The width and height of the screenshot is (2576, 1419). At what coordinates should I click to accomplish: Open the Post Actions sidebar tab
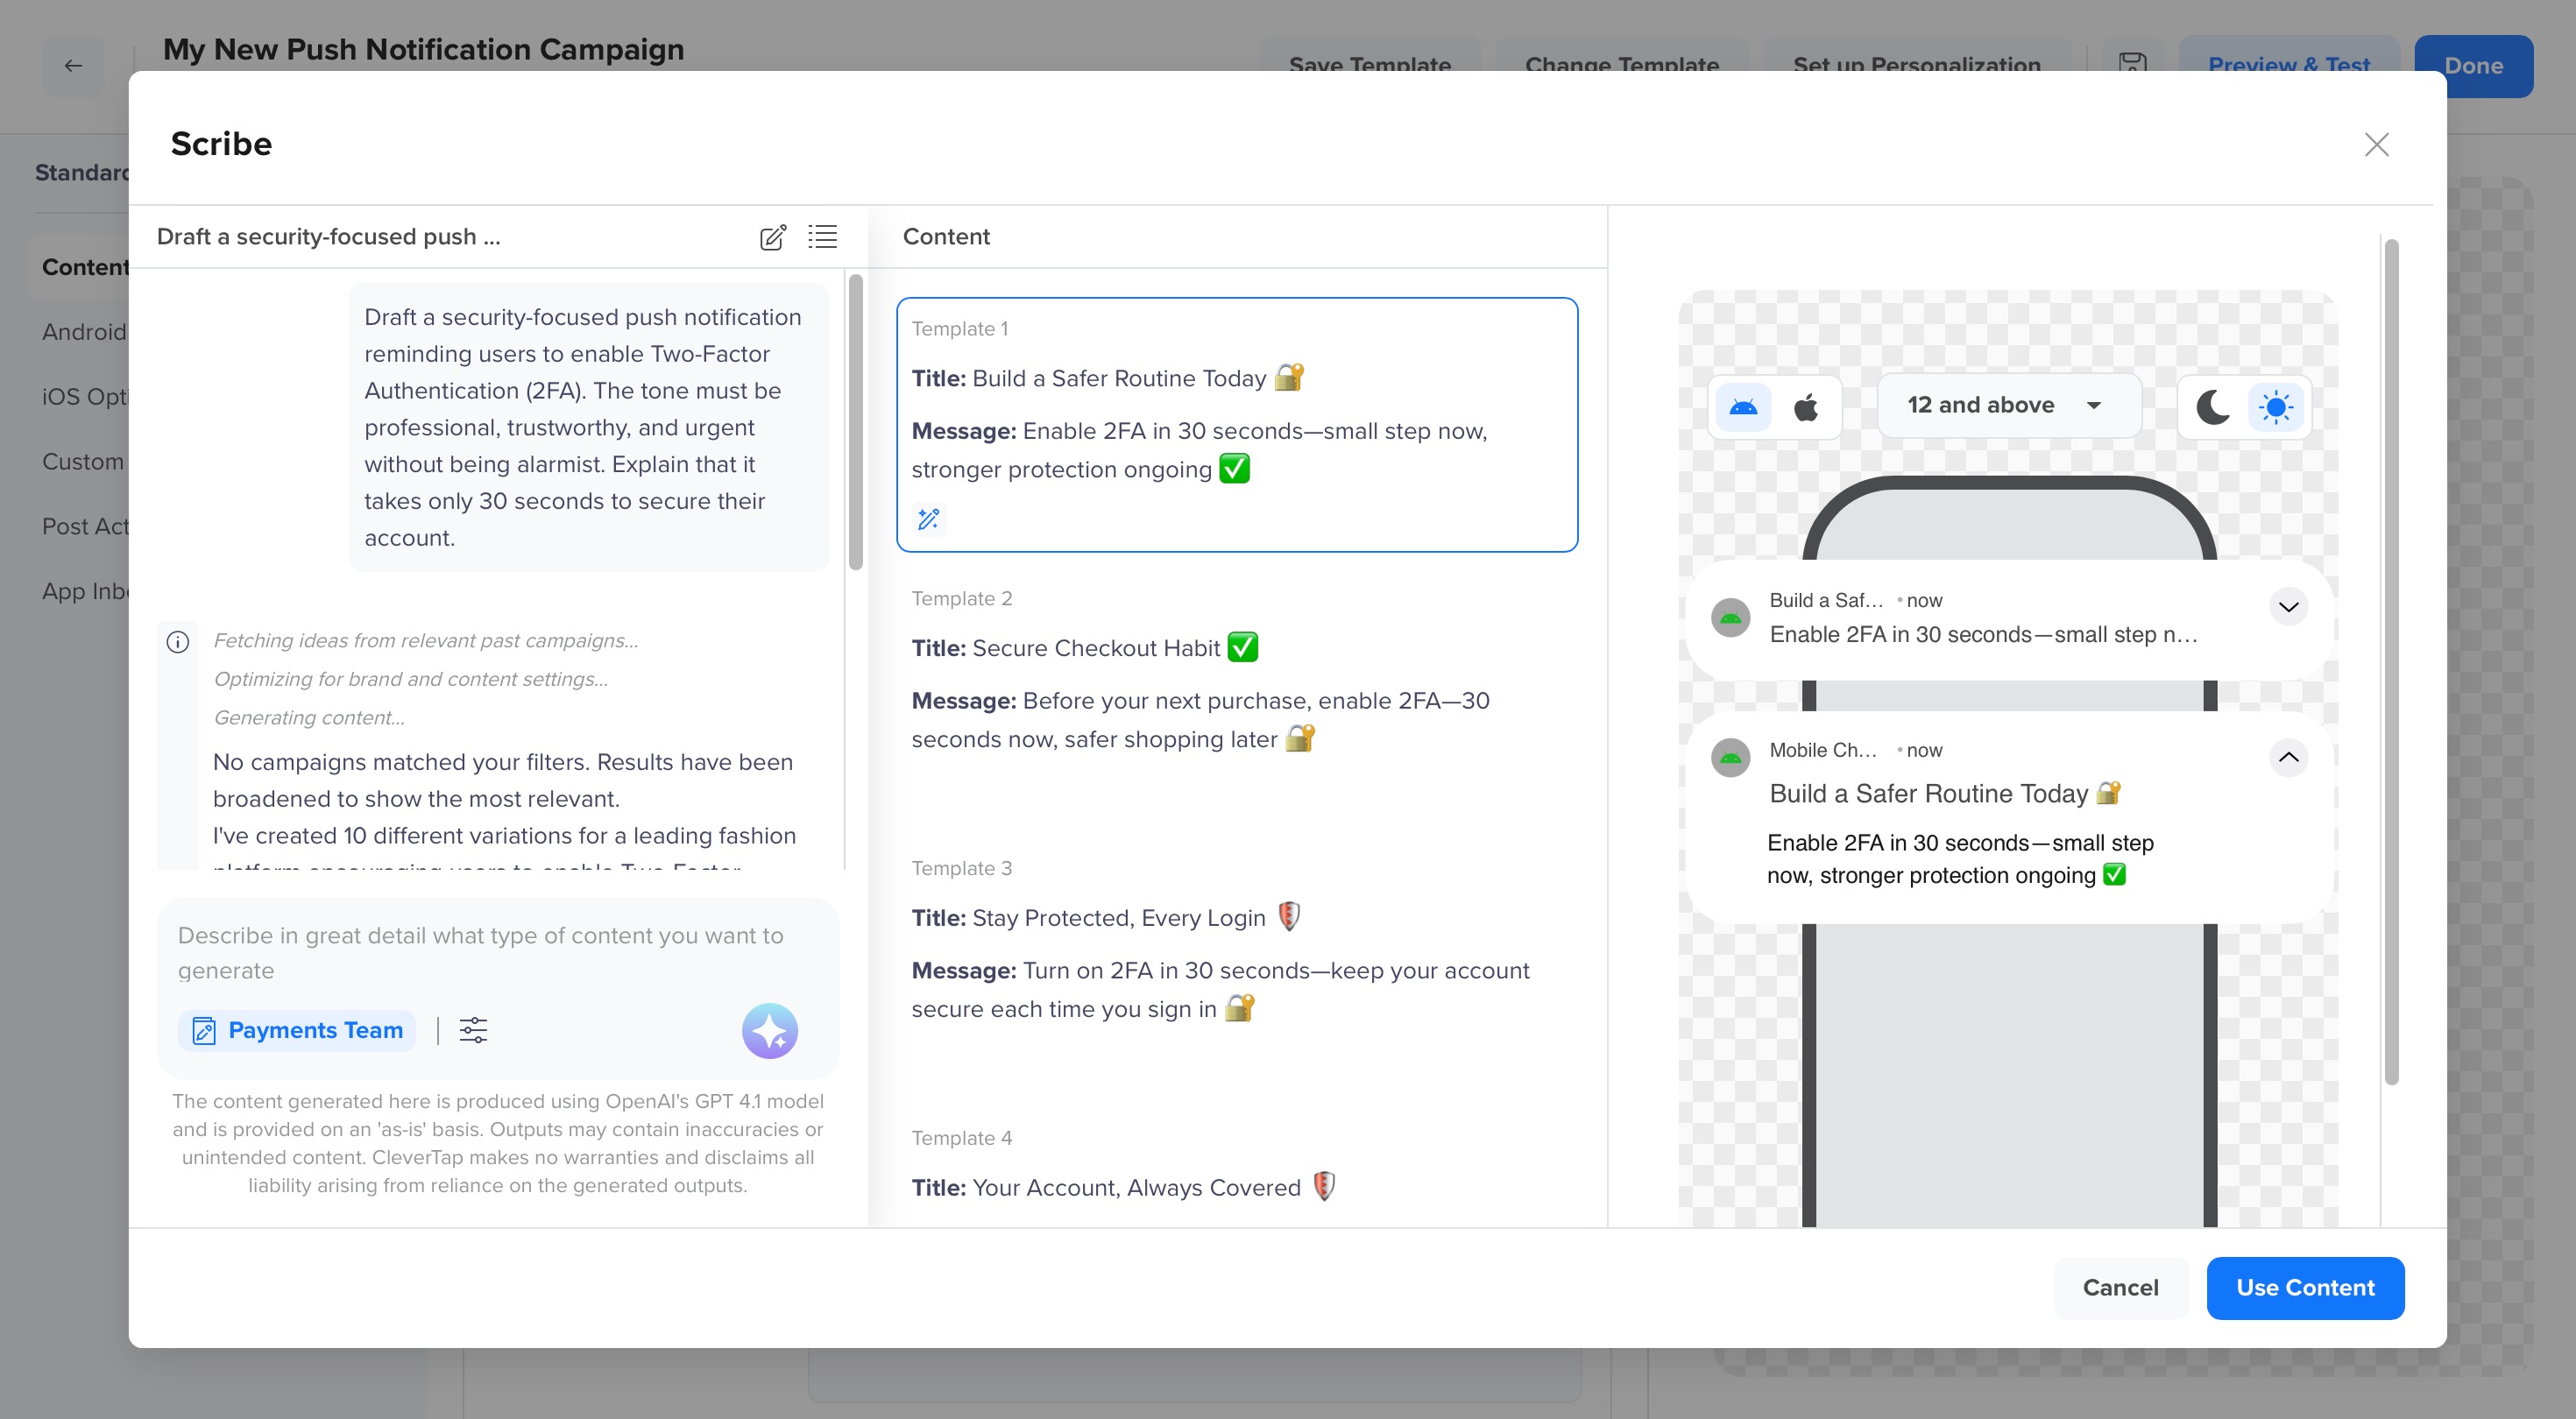[85, 527]
